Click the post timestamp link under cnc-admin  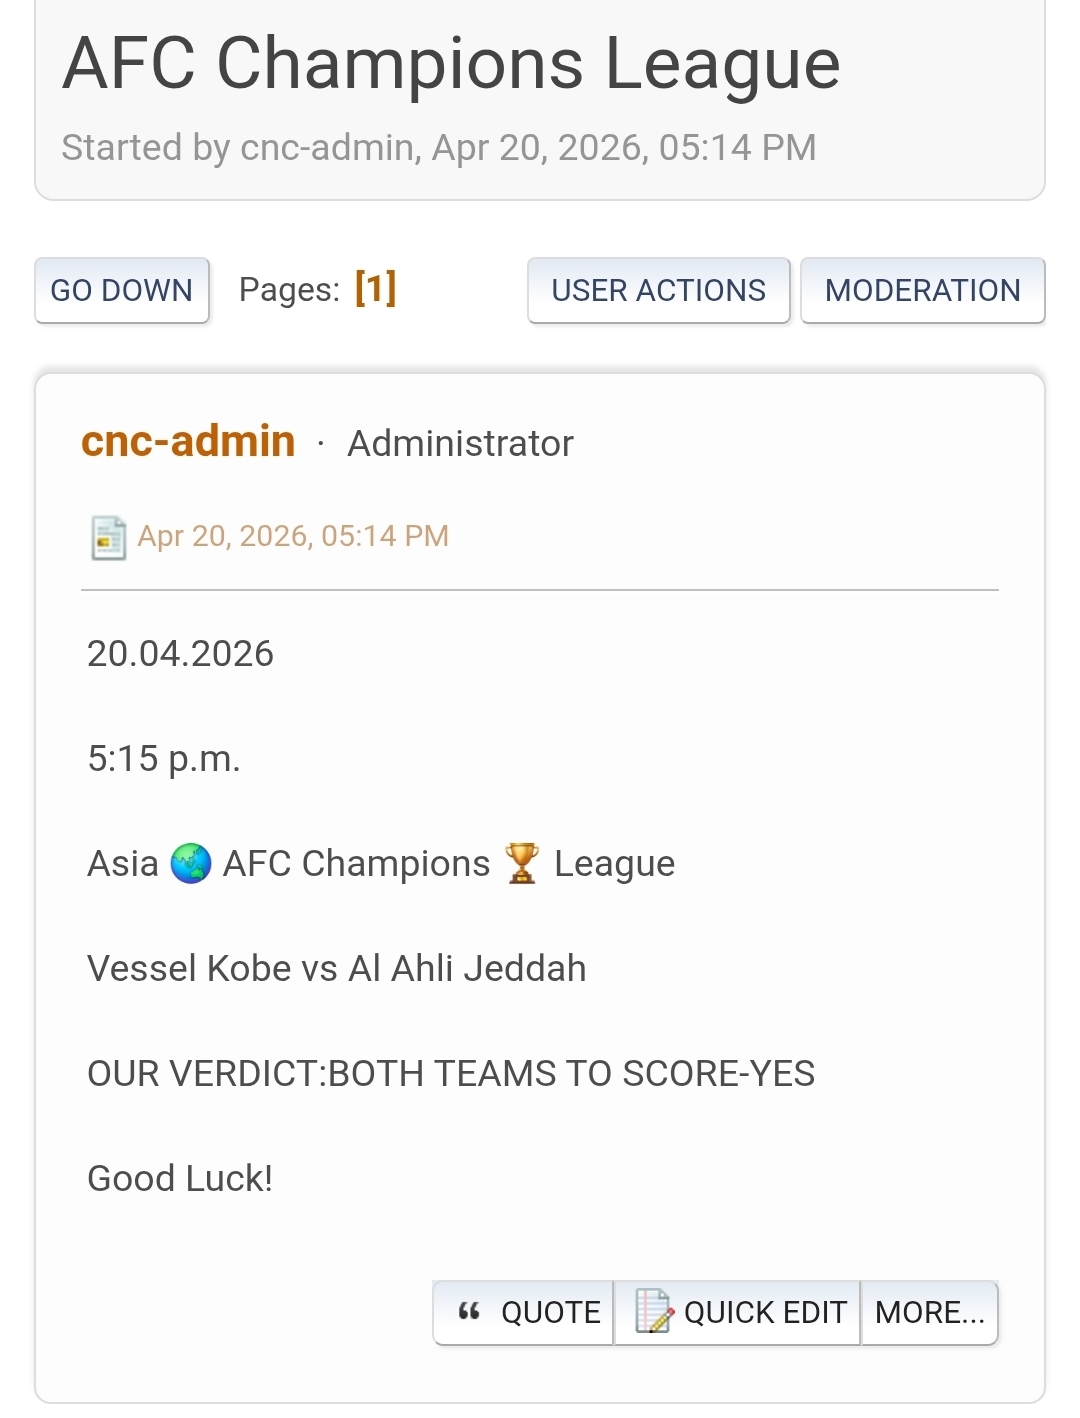click(x=293, y=536)
